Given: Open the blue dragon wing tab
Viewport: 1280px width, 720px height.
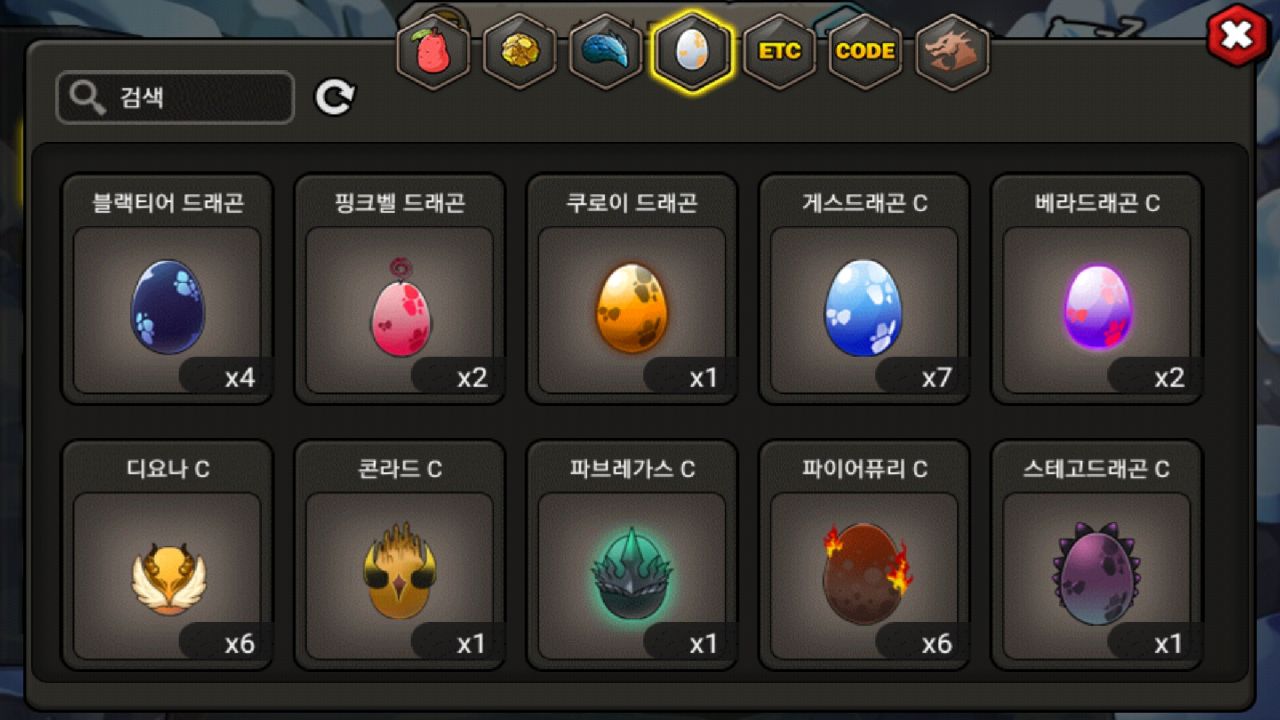Looking at the screenshot, I should coord(606,51).
